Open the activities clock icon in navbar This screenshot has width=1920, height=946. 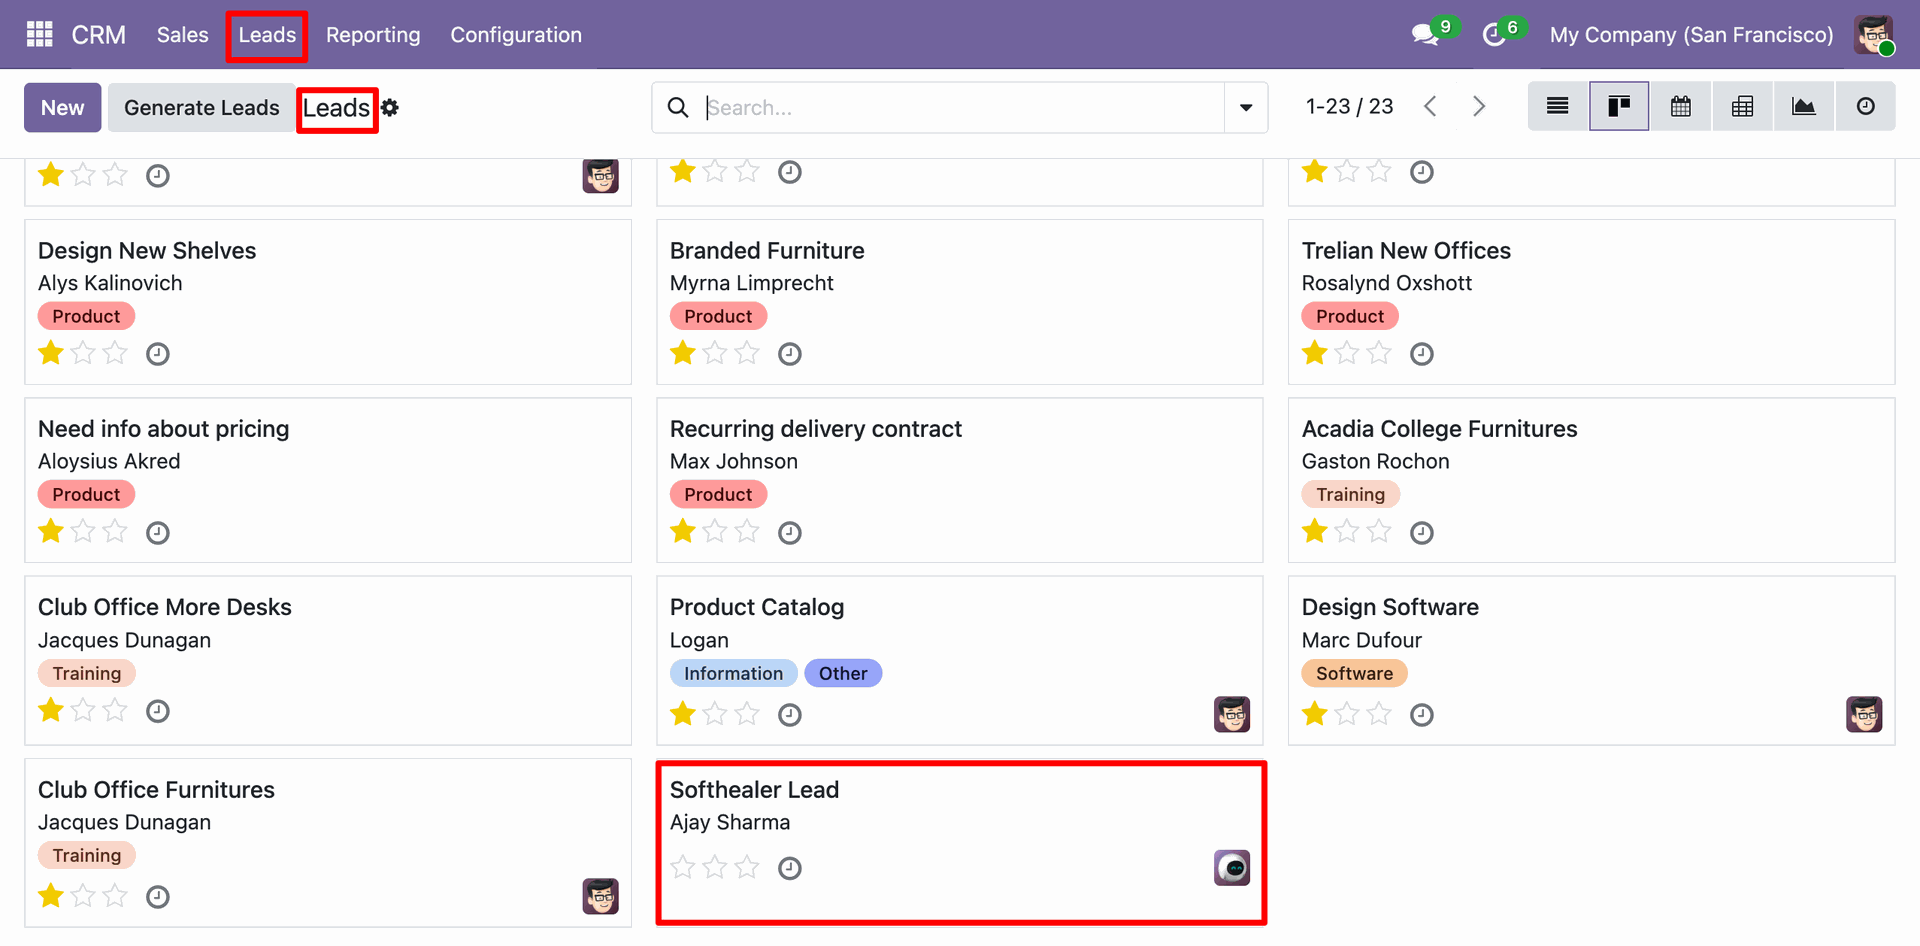coord(1494,35)
